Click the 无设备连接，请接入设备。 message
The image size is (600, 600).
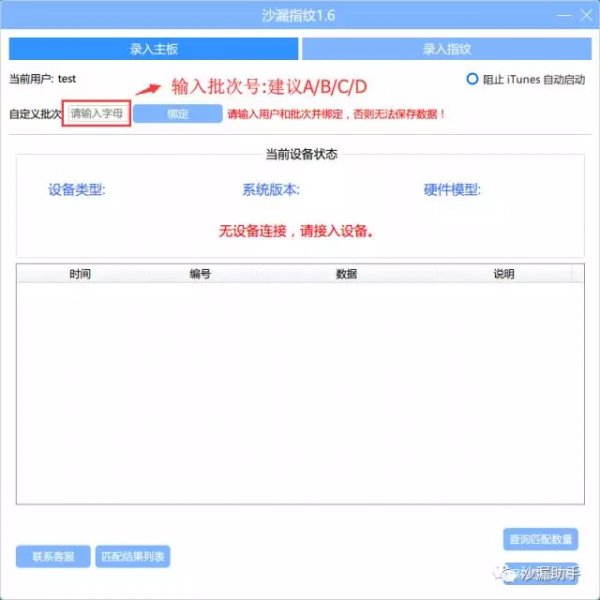tap(296, 231)
